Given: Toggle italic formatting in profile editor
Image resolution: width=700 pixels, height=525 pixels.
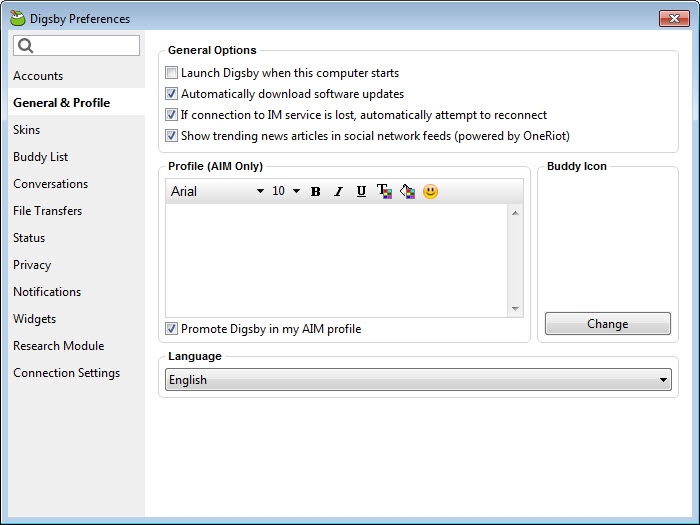Looking at the screenshot, I should [x=338, y=192].
